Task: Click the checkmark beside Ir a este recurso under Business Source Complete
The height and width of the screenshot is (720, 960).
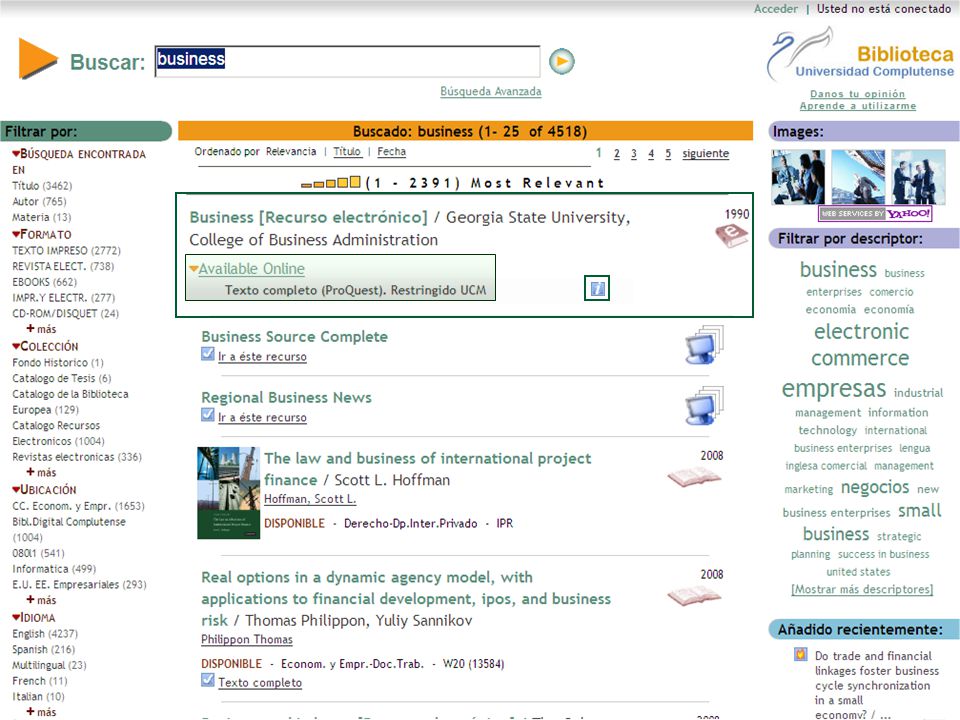Action: [x=208, y=354]
